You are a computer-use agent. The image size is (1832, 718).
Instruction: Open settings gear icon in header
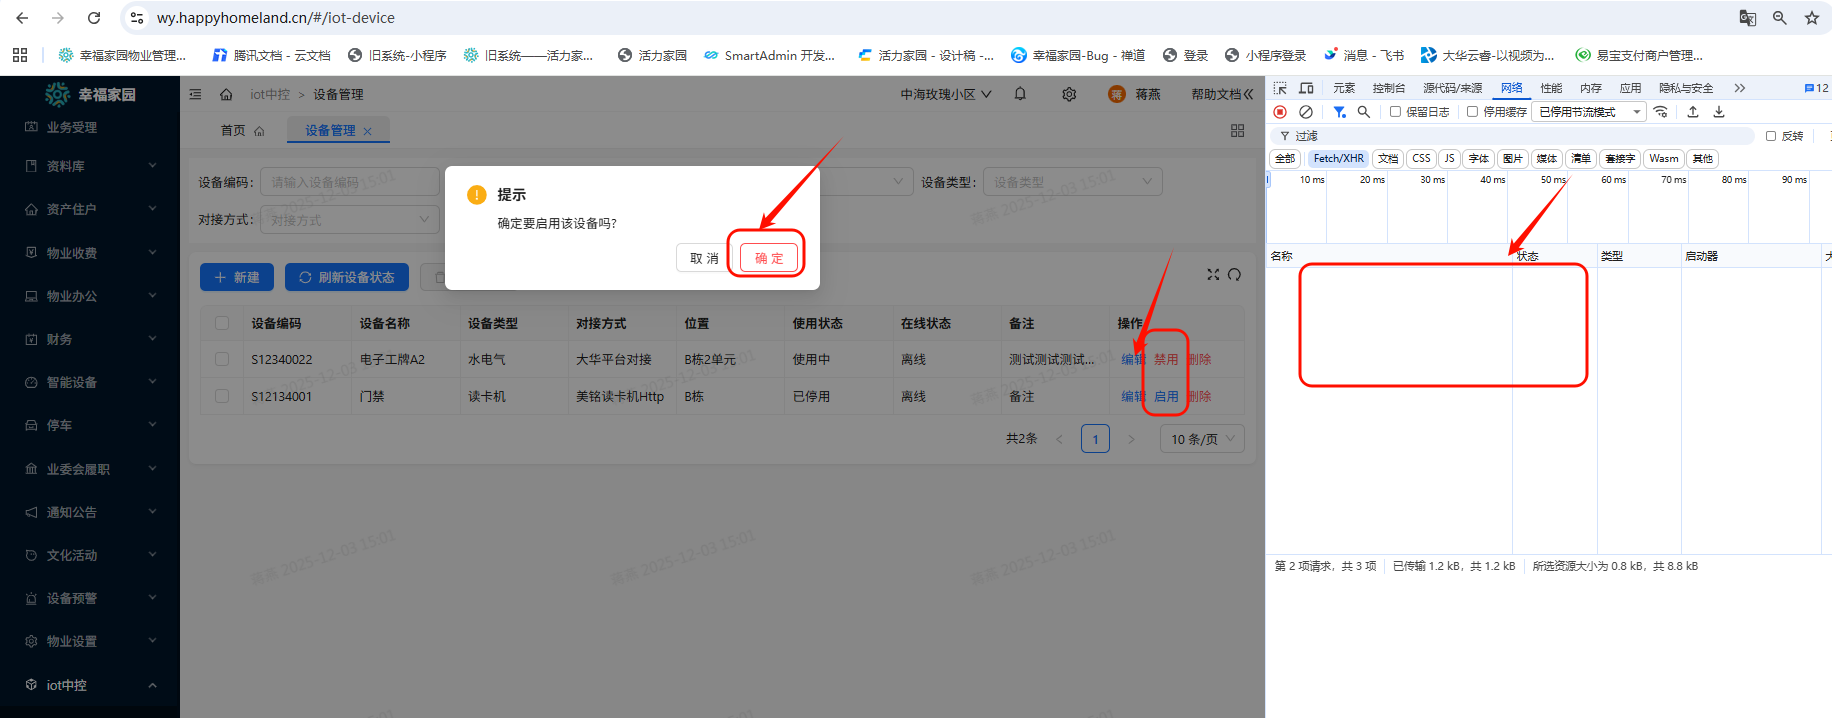tap(1069, 94)
